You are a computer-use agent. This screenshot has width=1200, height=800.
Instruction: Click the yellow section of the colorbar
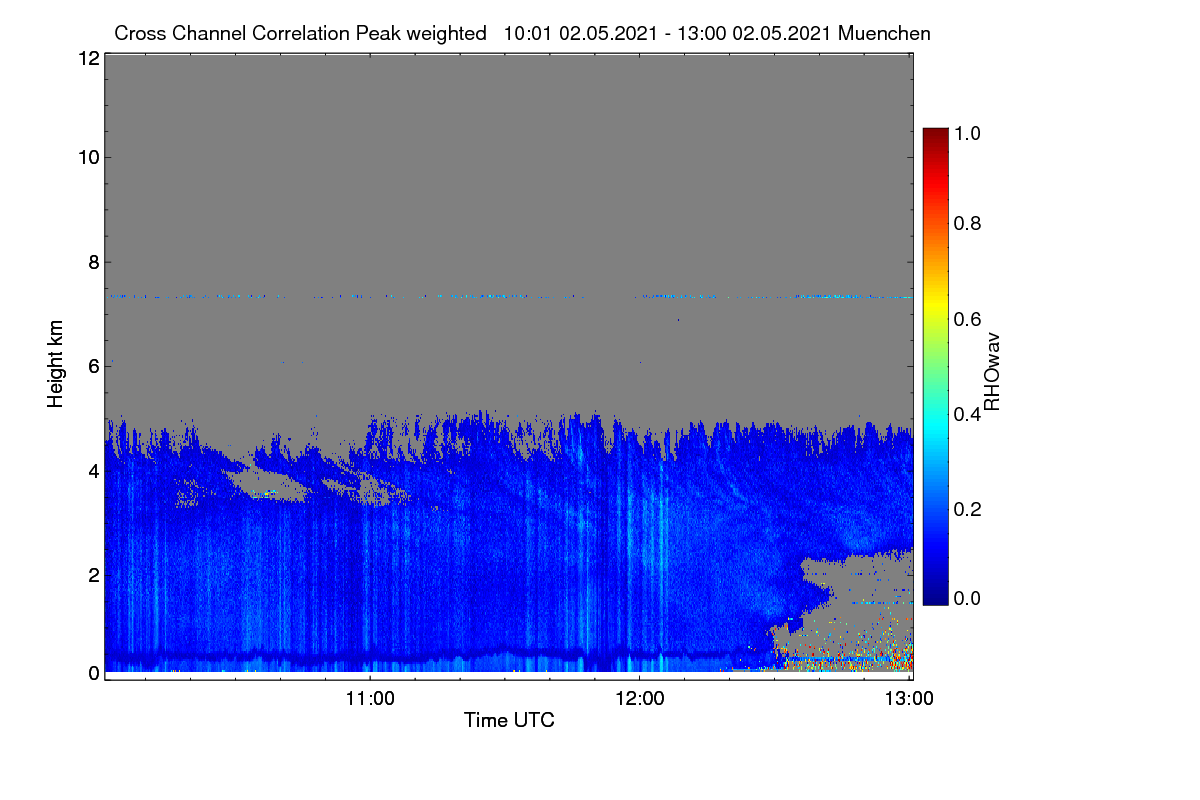[x=934, y=305]
